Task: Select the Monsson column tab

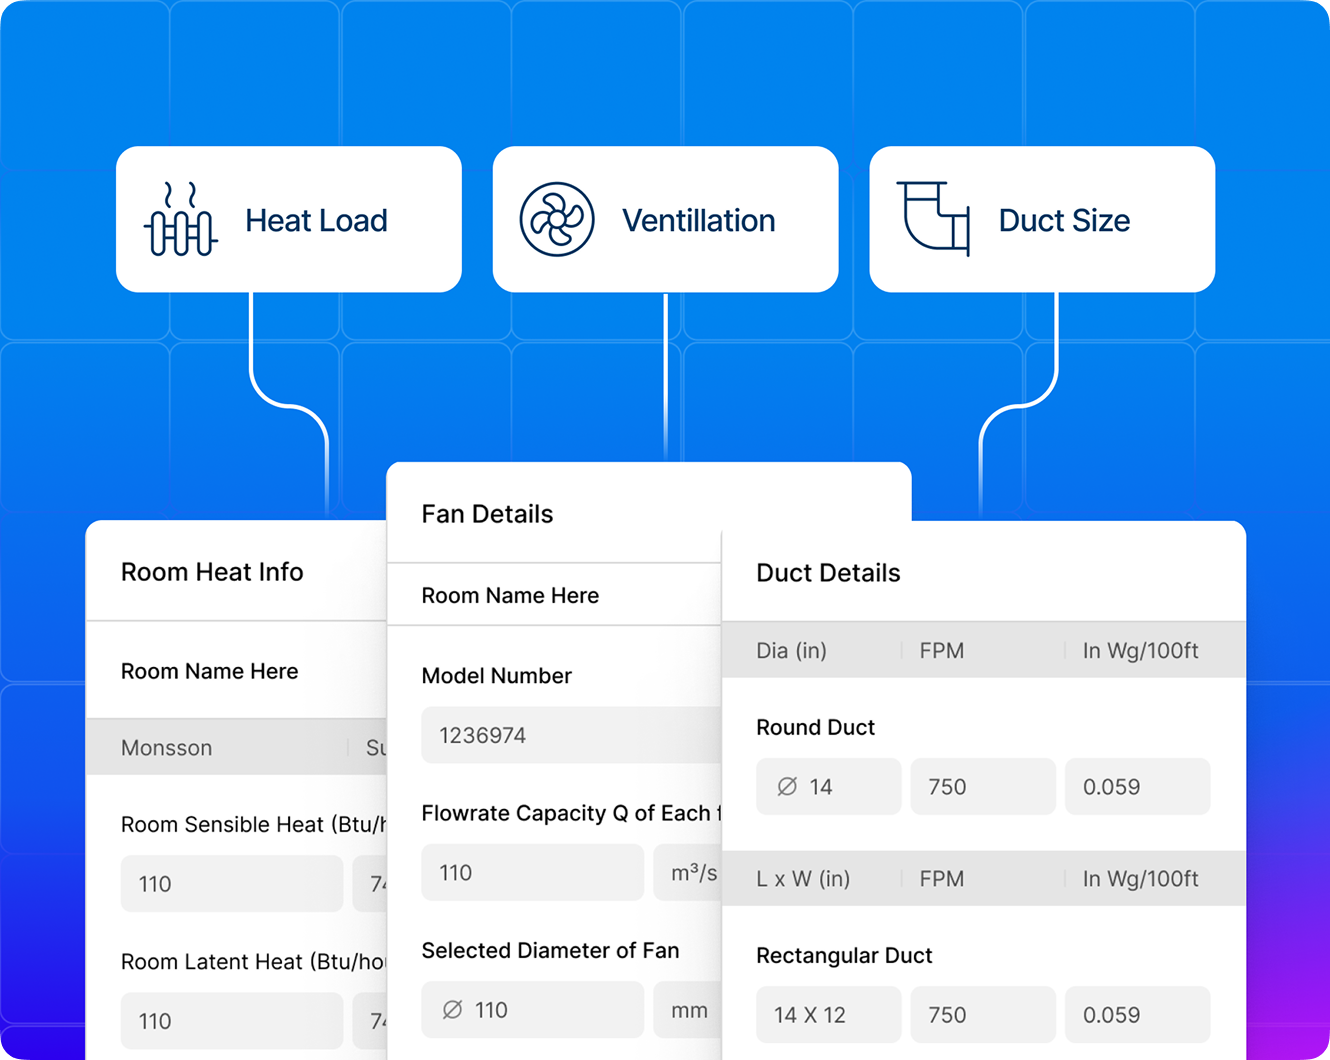Action: 167,748
